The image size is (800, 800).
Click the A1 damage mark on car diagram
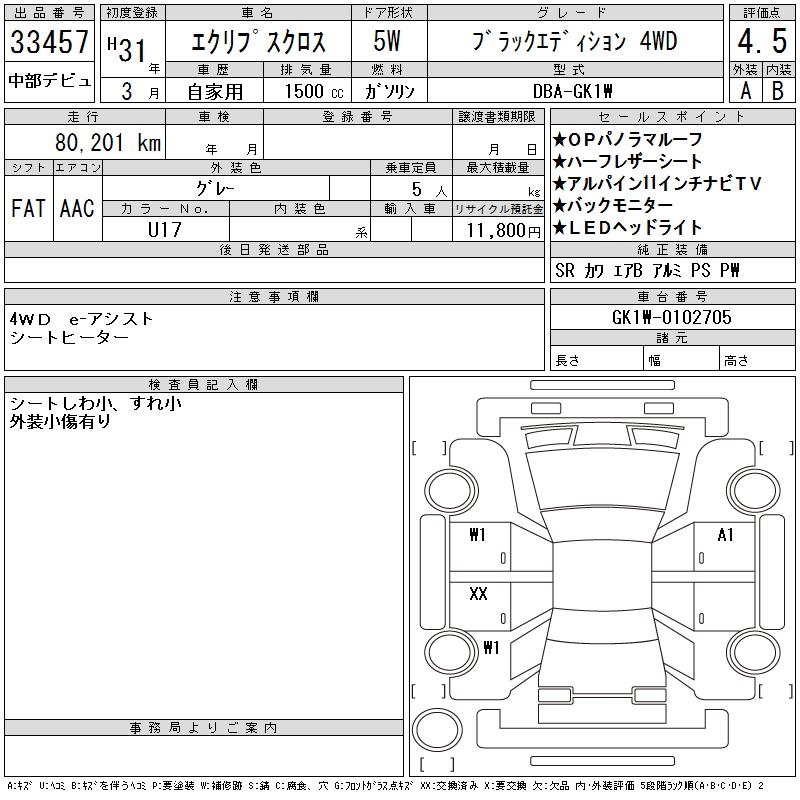pyautogui.click(x=726, y=535)
